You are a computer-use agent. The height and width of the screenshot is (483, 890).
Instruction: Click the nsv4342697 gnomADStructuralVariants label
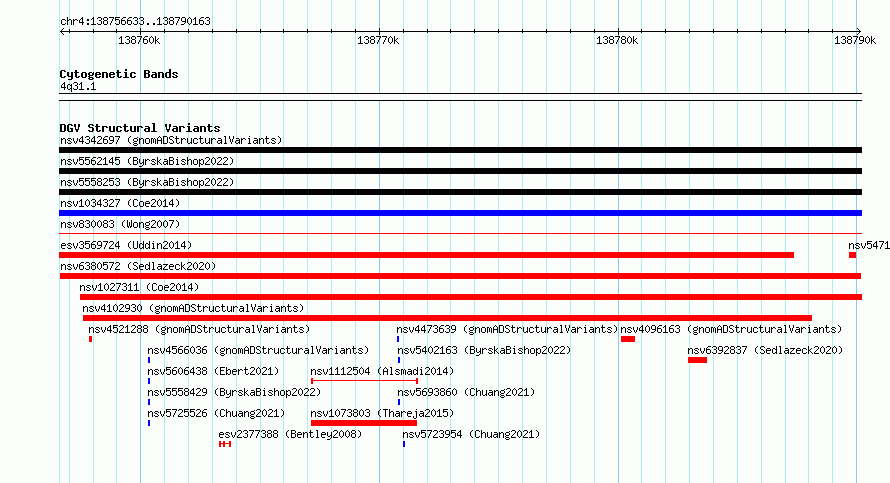[171, 140]
